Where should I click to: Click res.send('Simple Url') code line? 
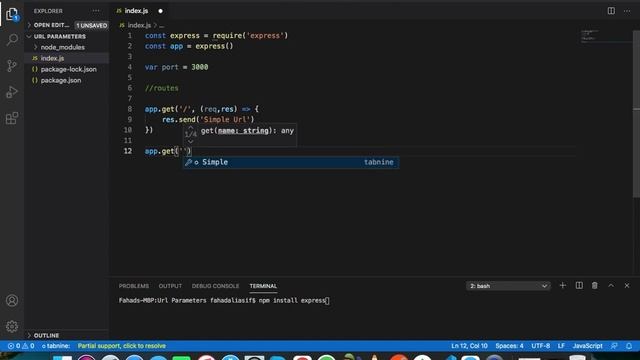(x=208, y=120)
